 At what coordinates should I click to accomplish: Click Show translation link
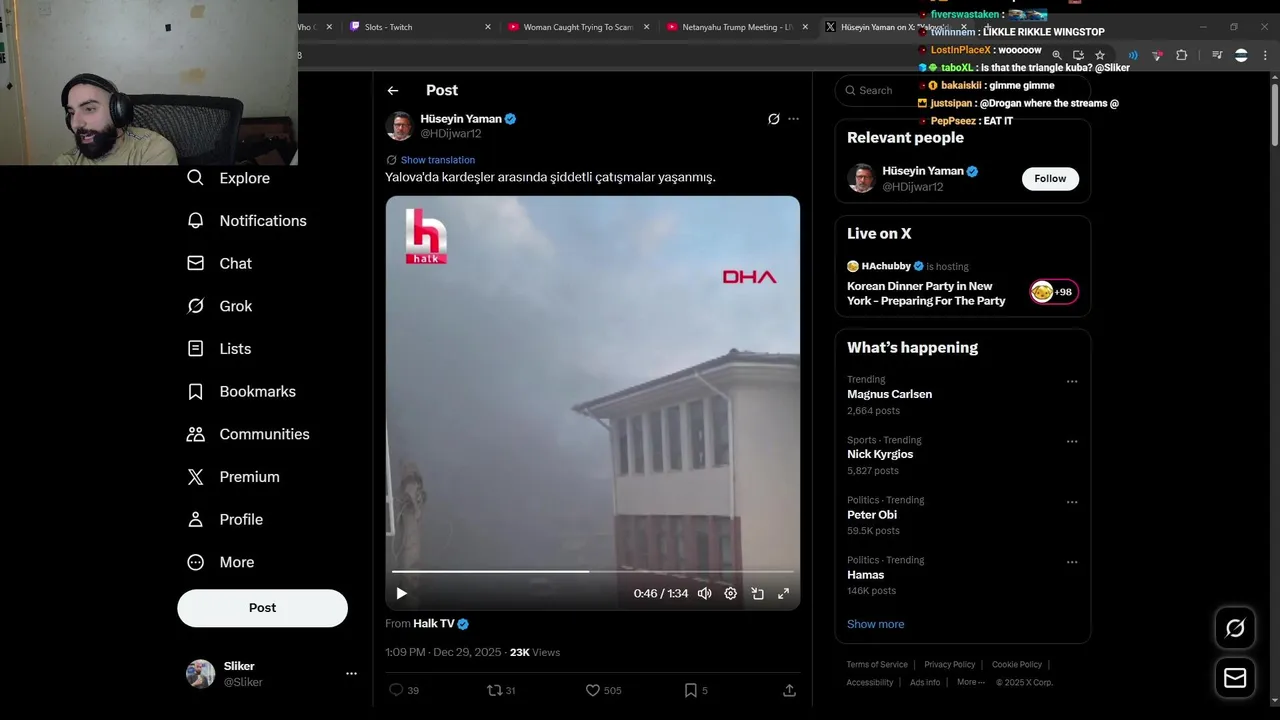click(438, 160)
